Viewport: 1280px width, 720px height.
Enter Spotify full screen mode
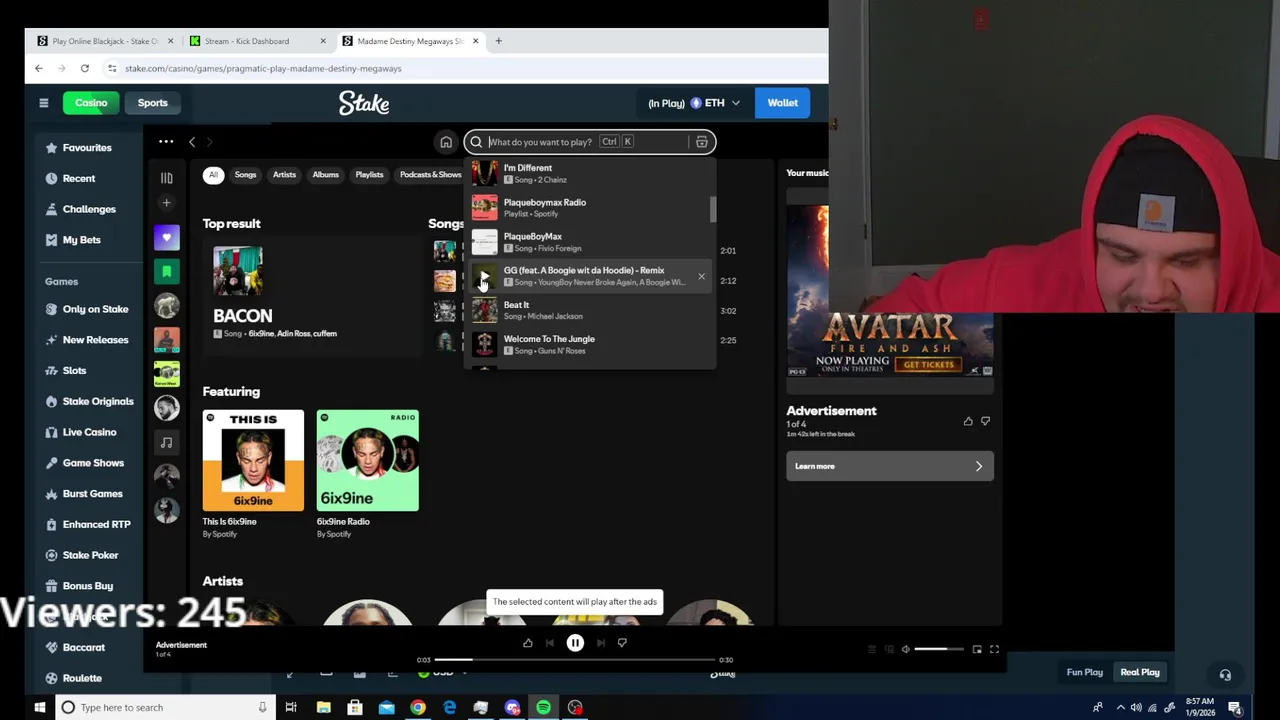pos(994,649)
